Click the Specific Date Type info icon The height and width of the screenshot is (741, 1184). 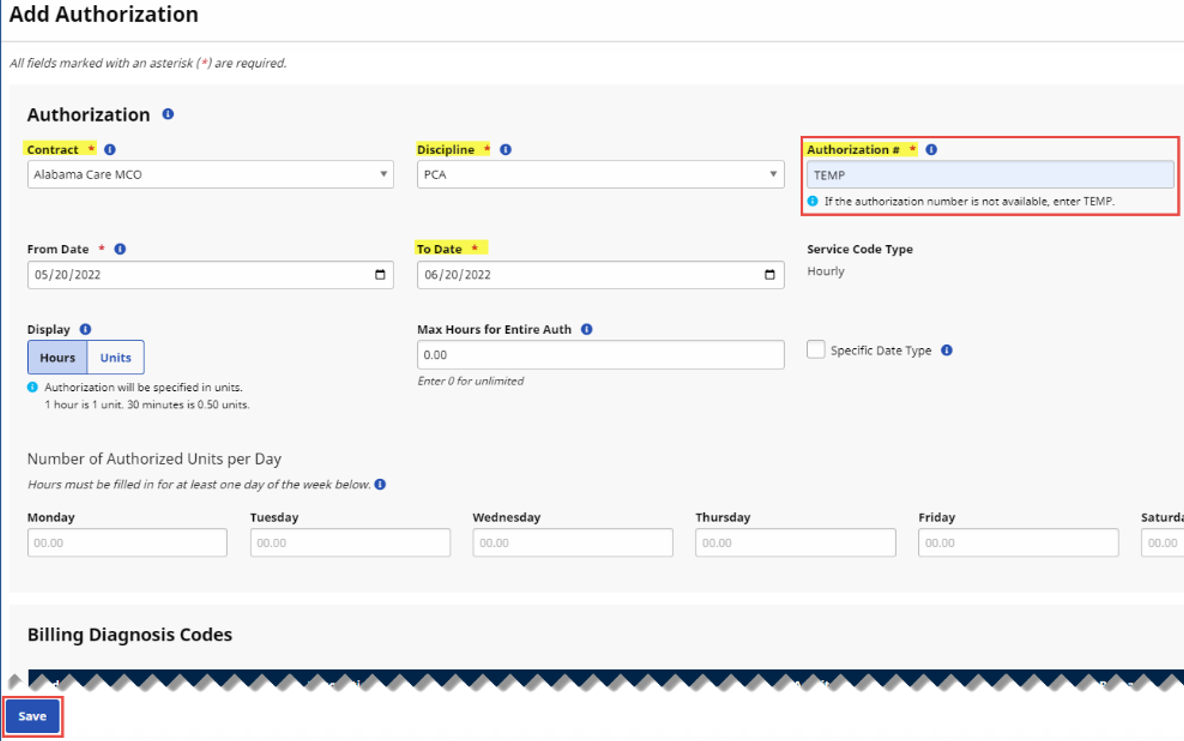pos(946,350)
